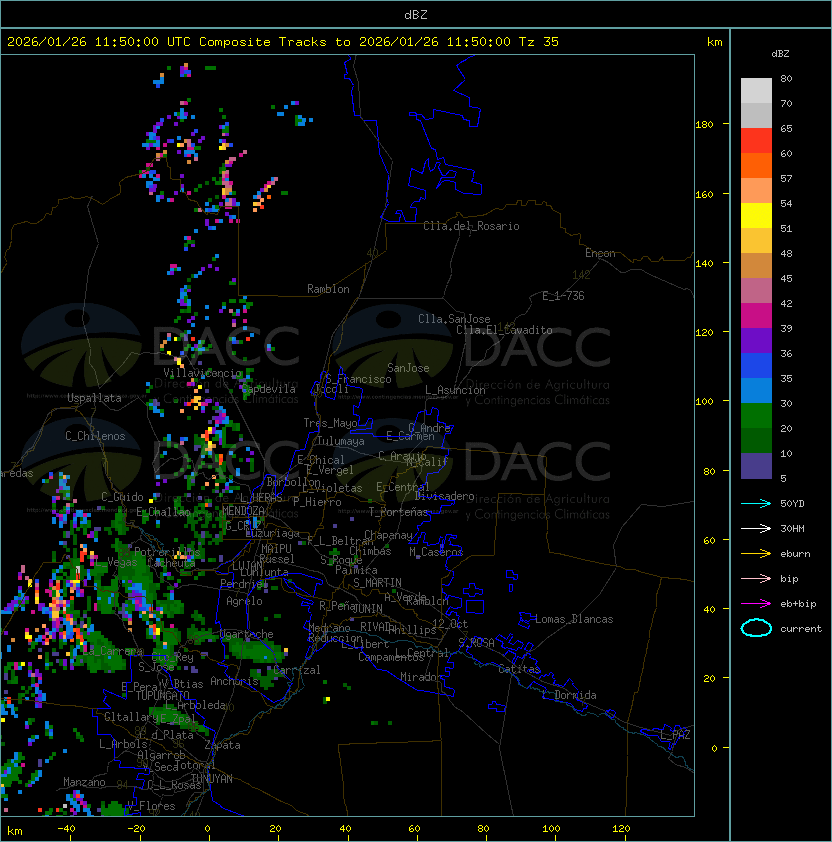
Task: Click the cyan 'current' ellipse symbol
Action: point(756,628)
